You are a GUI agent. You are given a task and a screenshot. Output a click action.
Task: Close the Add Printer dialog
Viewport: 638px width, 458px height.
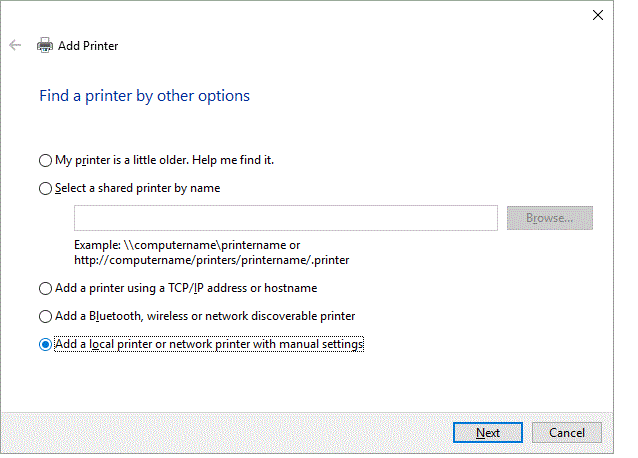click(598, 15)
